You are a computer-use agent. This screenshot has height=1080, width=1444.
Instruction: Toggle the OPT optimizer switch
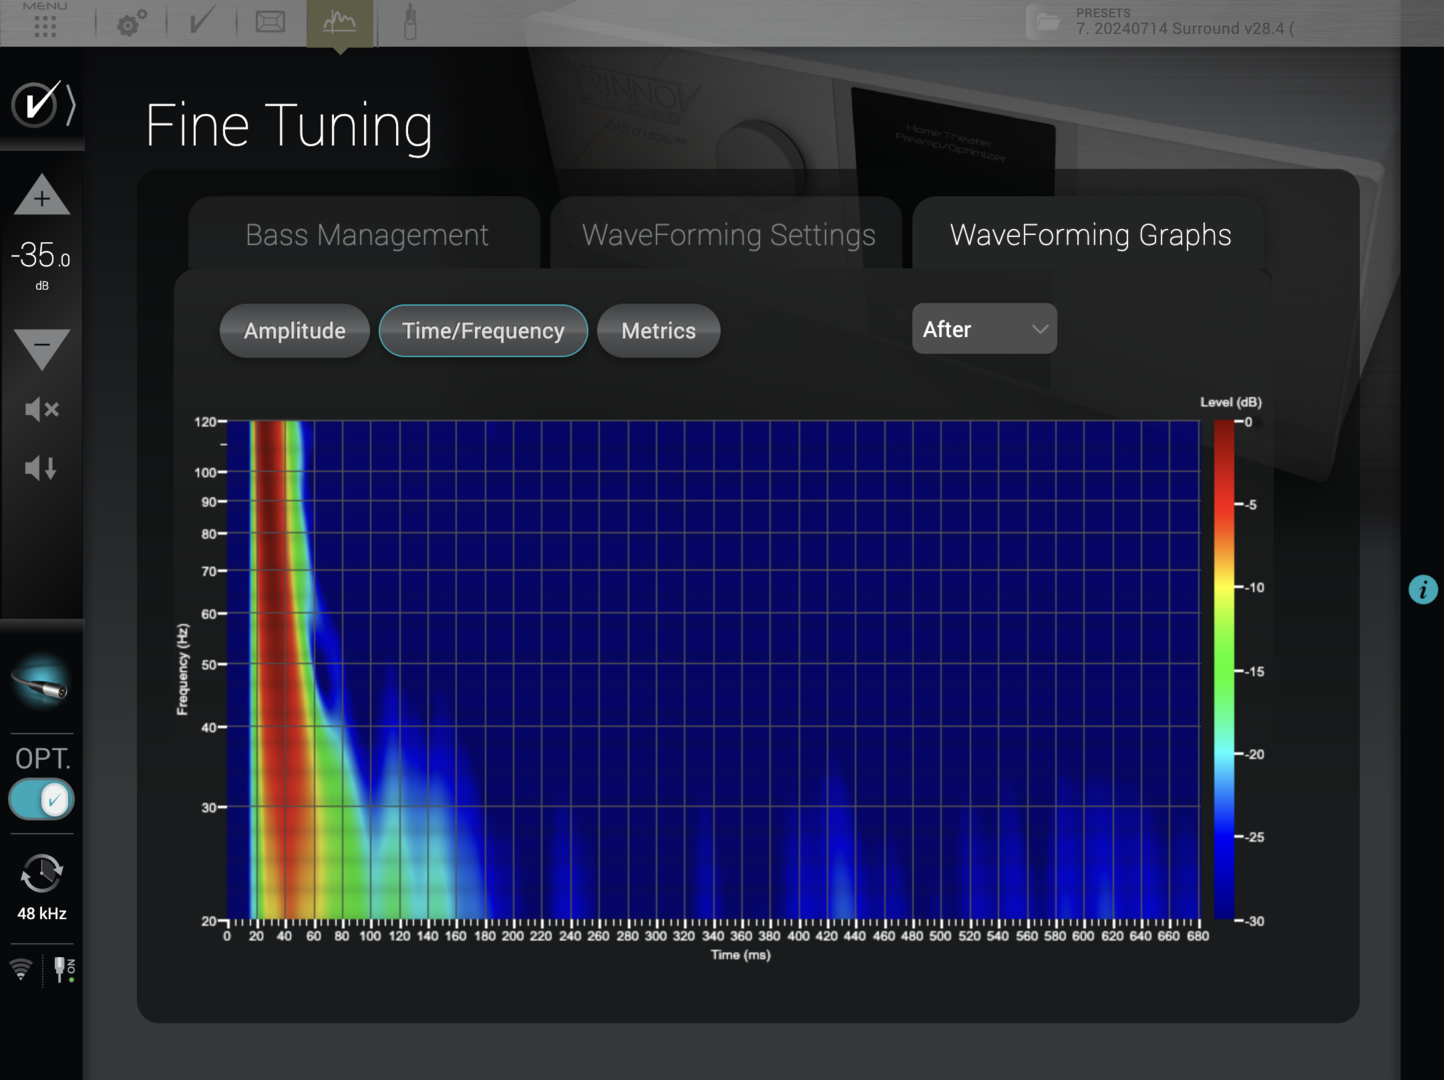tap(41, 800)
